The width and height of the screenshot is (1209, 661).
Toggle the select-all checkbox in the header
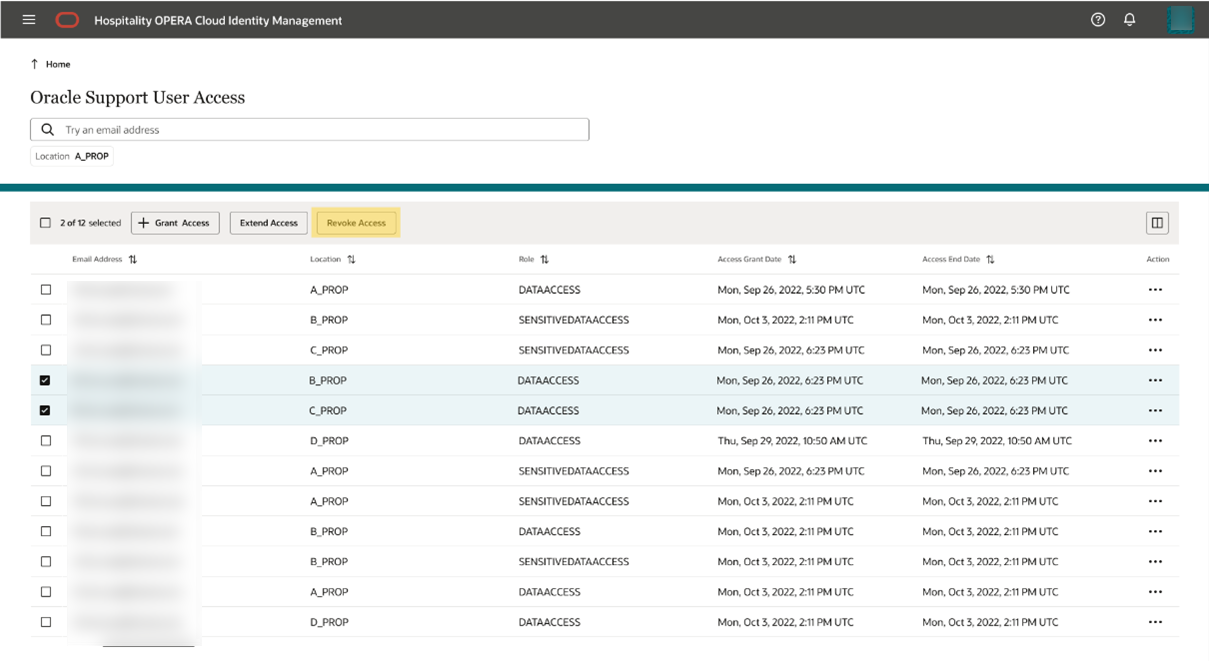pos(44,222)
